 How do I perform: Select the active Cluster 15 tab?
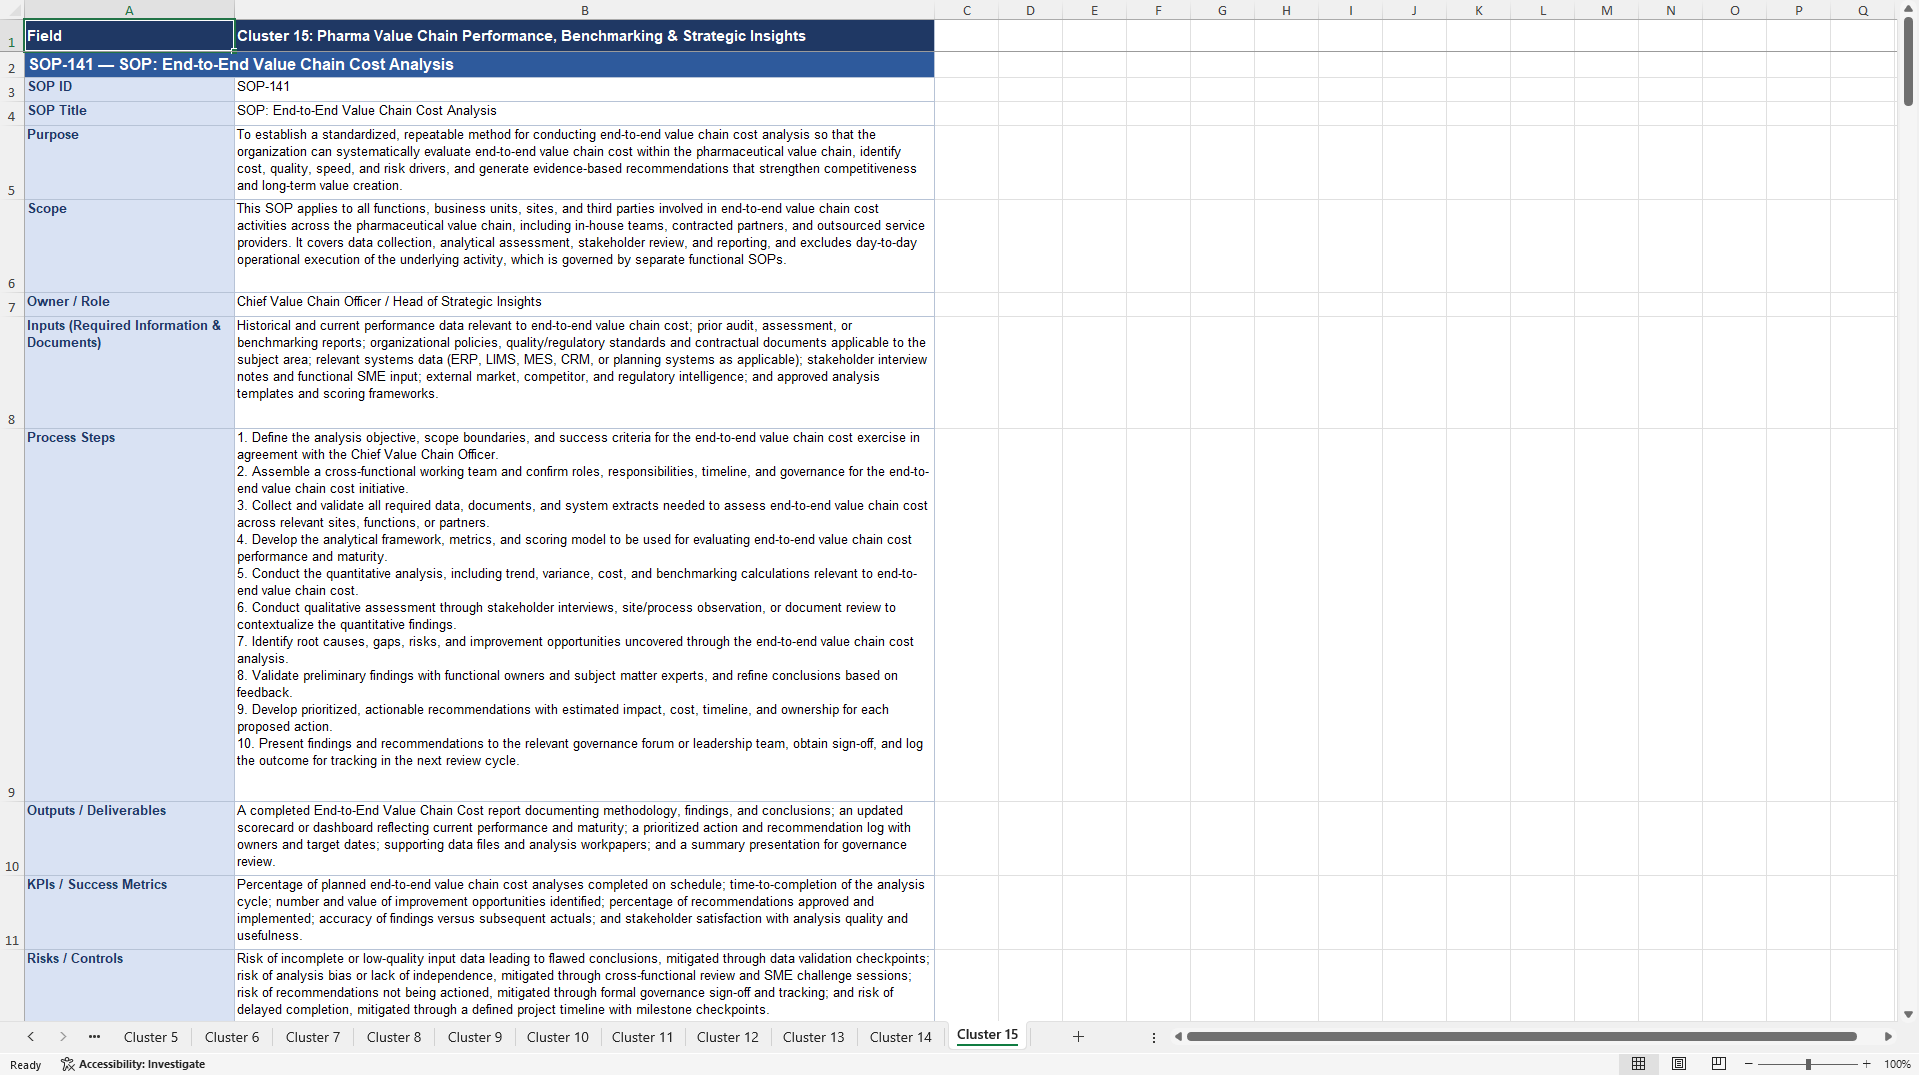point(987,1035)
